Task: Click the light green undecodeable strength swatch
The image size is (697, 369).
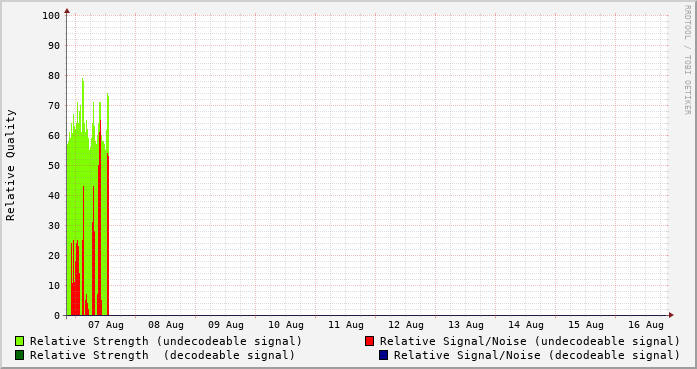Action: coord(19,341)
